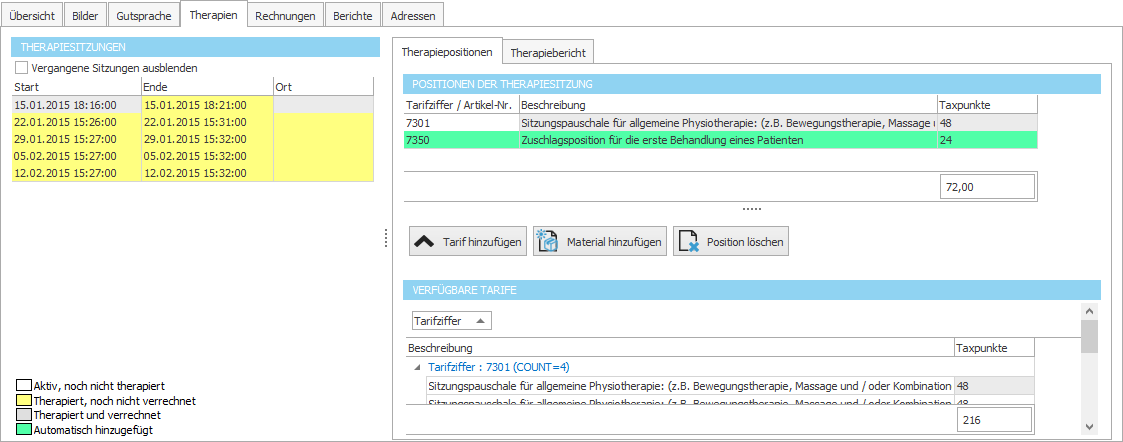The image size is (1123, 442).
Task: Click the Position löschen document icon
Action: pos(688,241)
